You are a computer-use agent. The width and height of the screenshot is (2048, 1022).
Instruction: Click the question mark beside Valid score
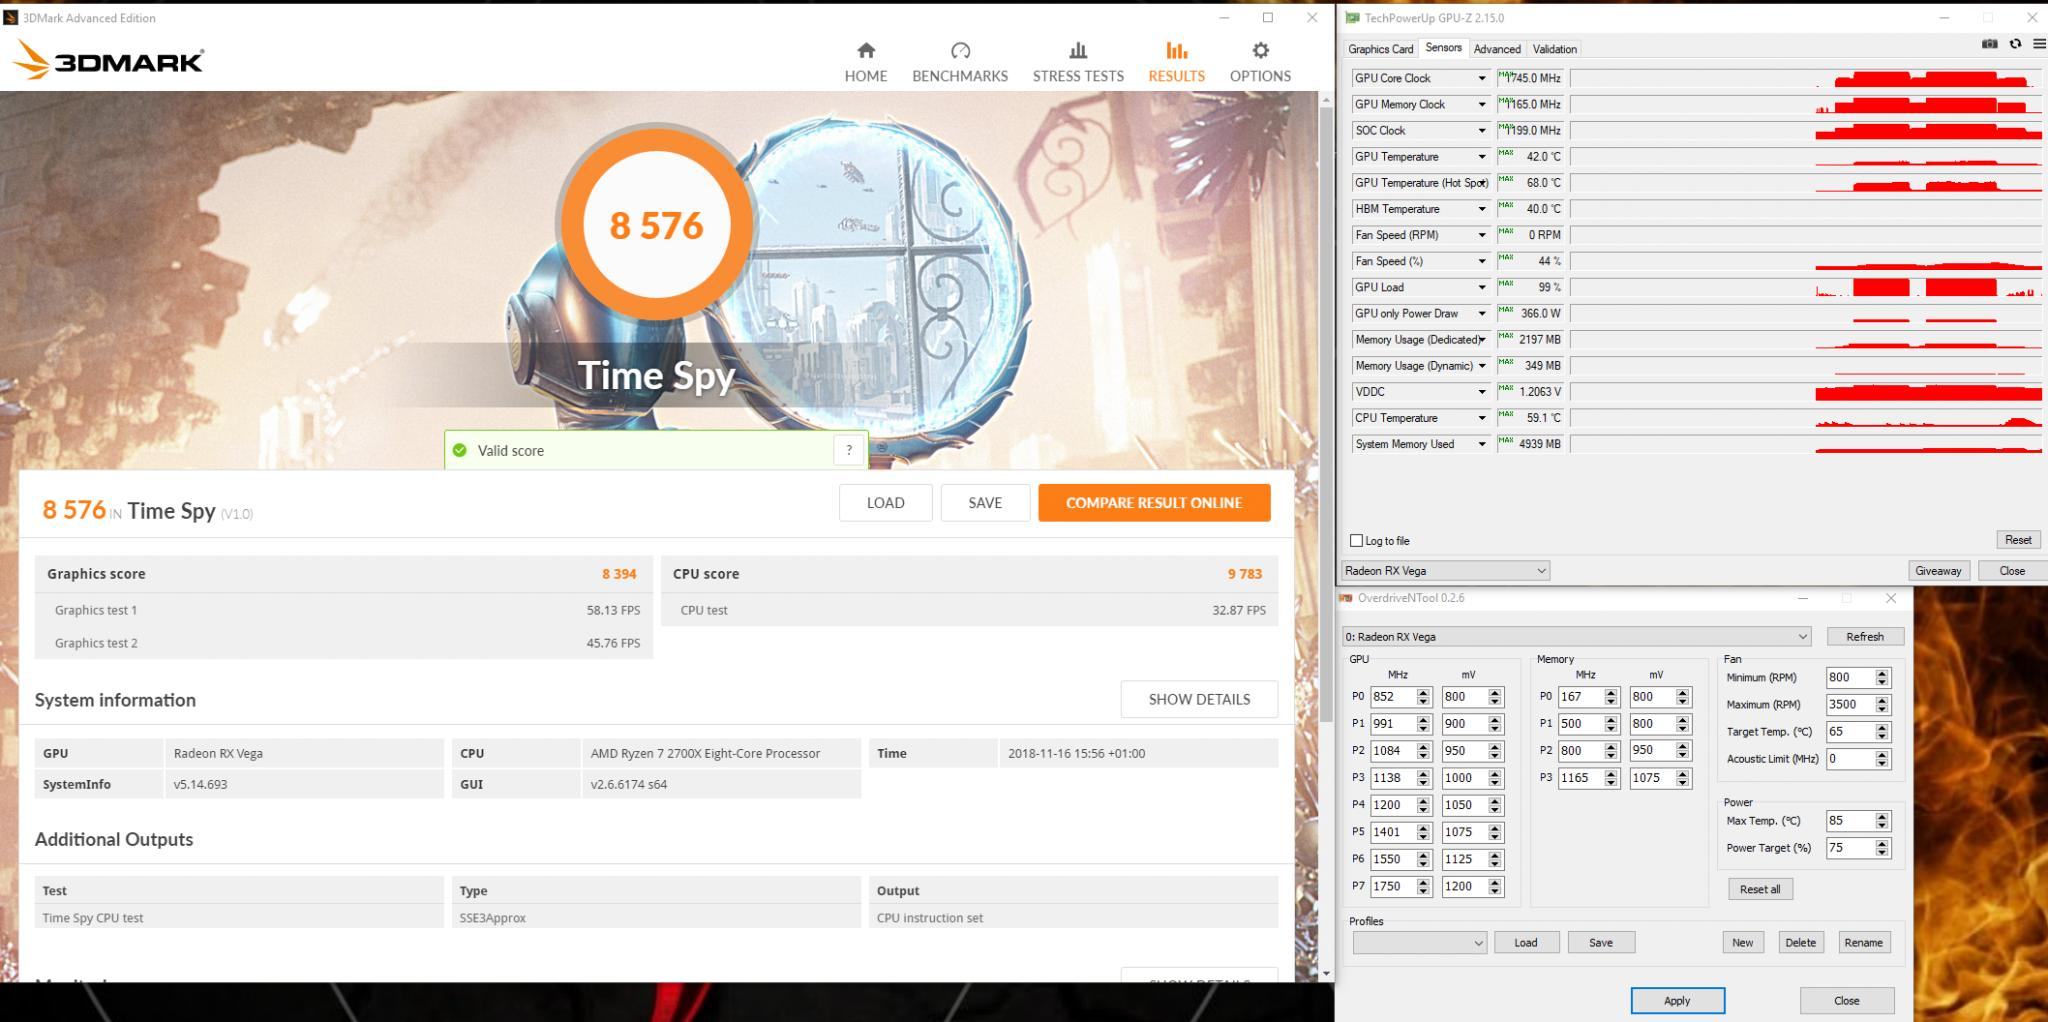pyautogui.click(x=849, y=450)
